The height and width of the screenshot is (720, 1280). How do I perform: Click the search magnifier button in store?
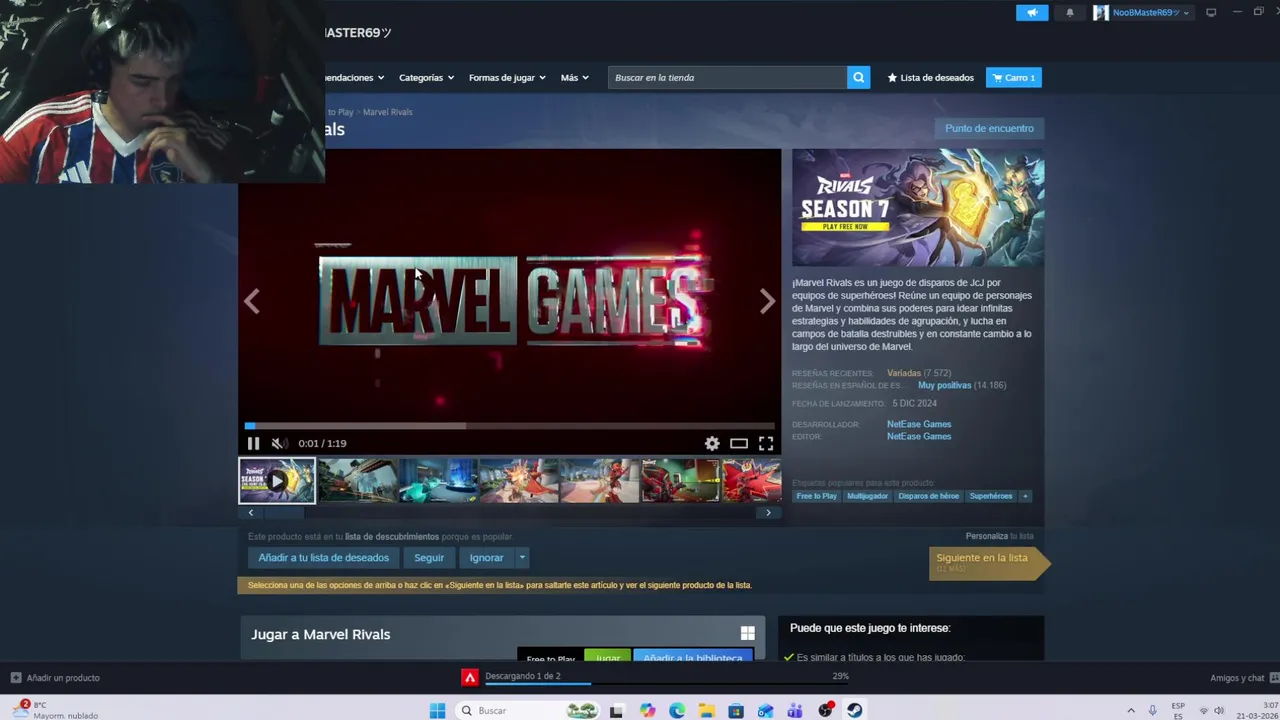858,77
